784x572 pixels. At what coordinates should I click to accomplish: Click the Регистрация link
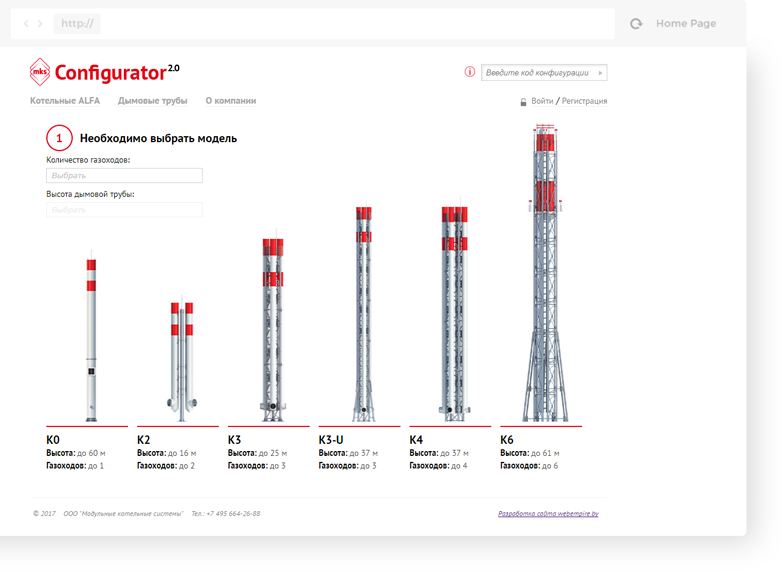pos(584,101)
